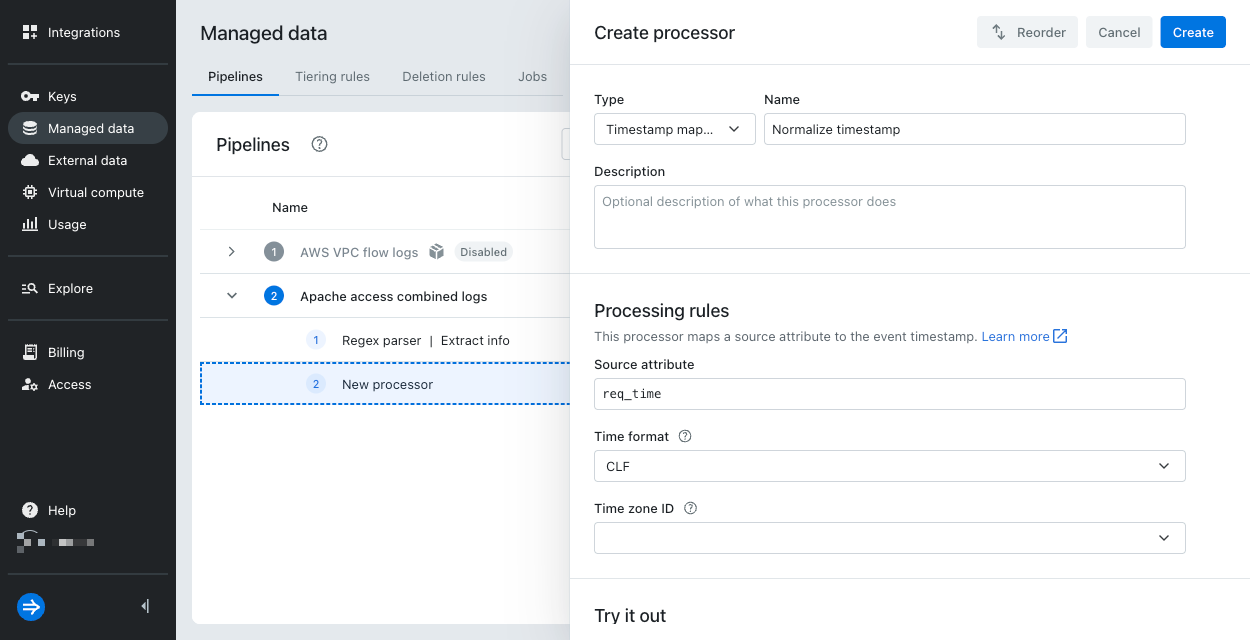Switch to the Tiering rules tab
The image size is (1250, 640).
[x=332, y=77]
